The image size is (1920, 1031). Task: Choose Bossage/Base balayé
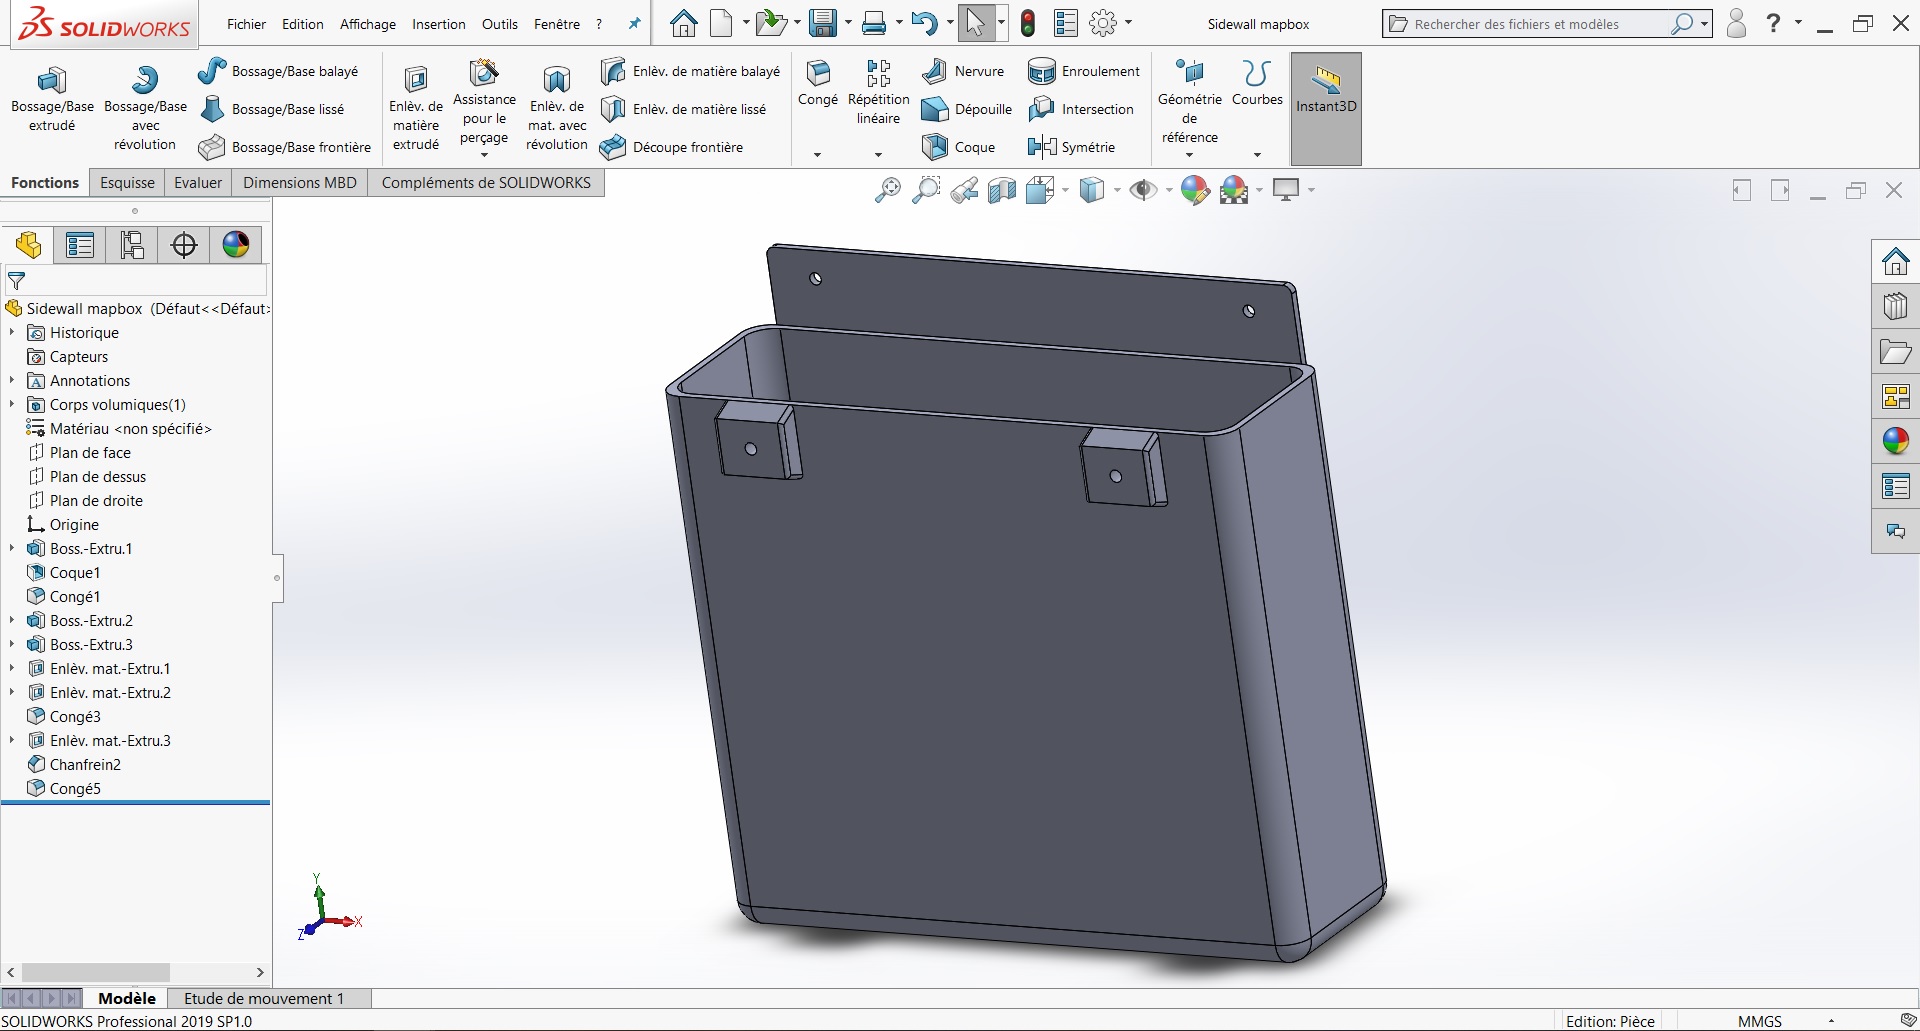pos(278,71)
